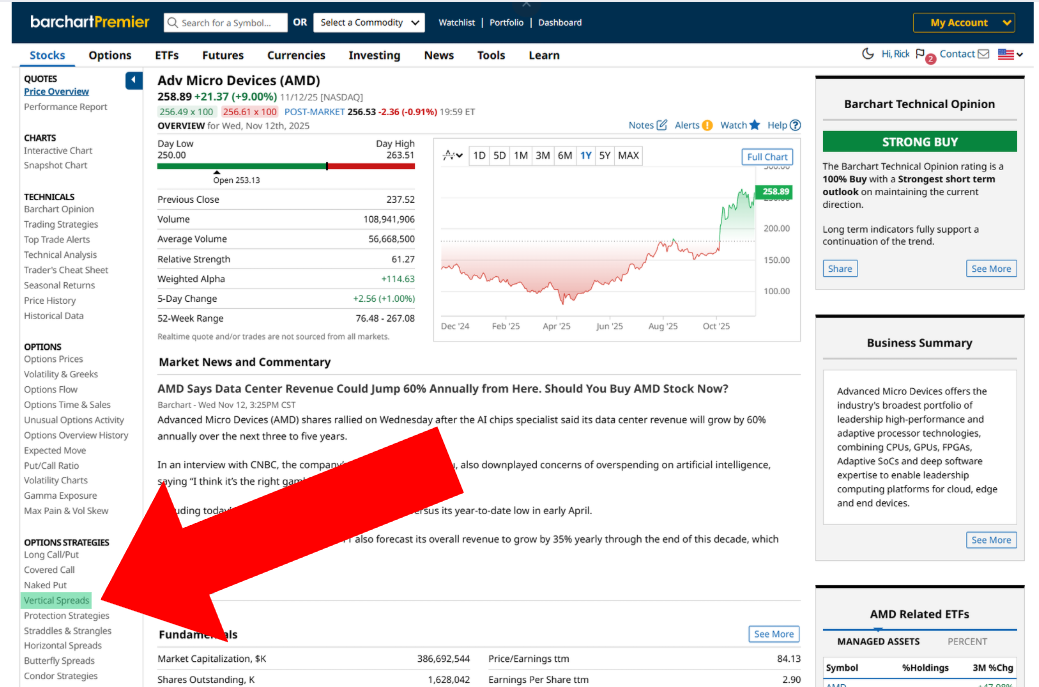Screen dimensions: 1039x687
Task: Open the Watchlist link
Action: (457, 23)
